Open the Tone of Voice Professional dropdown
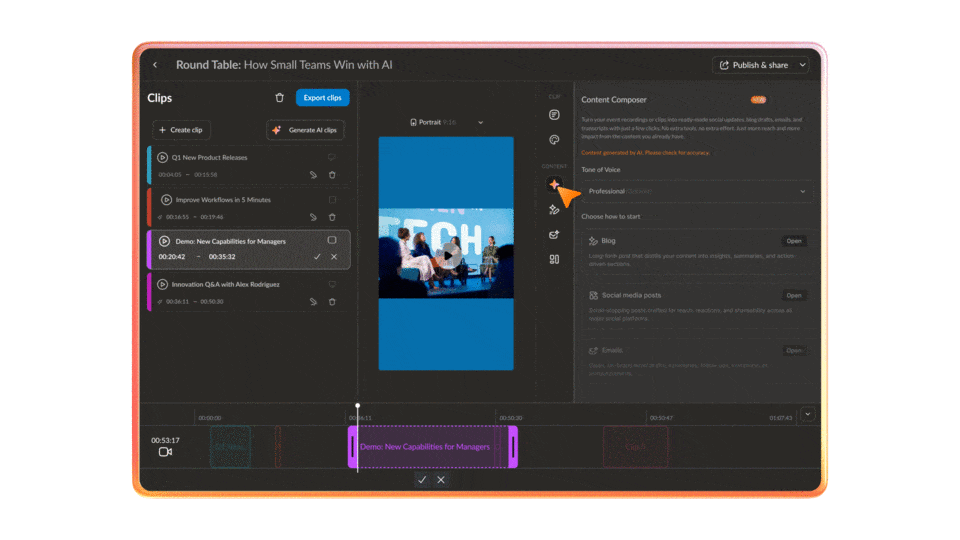960x540 pixels. [x=697, y=192]
